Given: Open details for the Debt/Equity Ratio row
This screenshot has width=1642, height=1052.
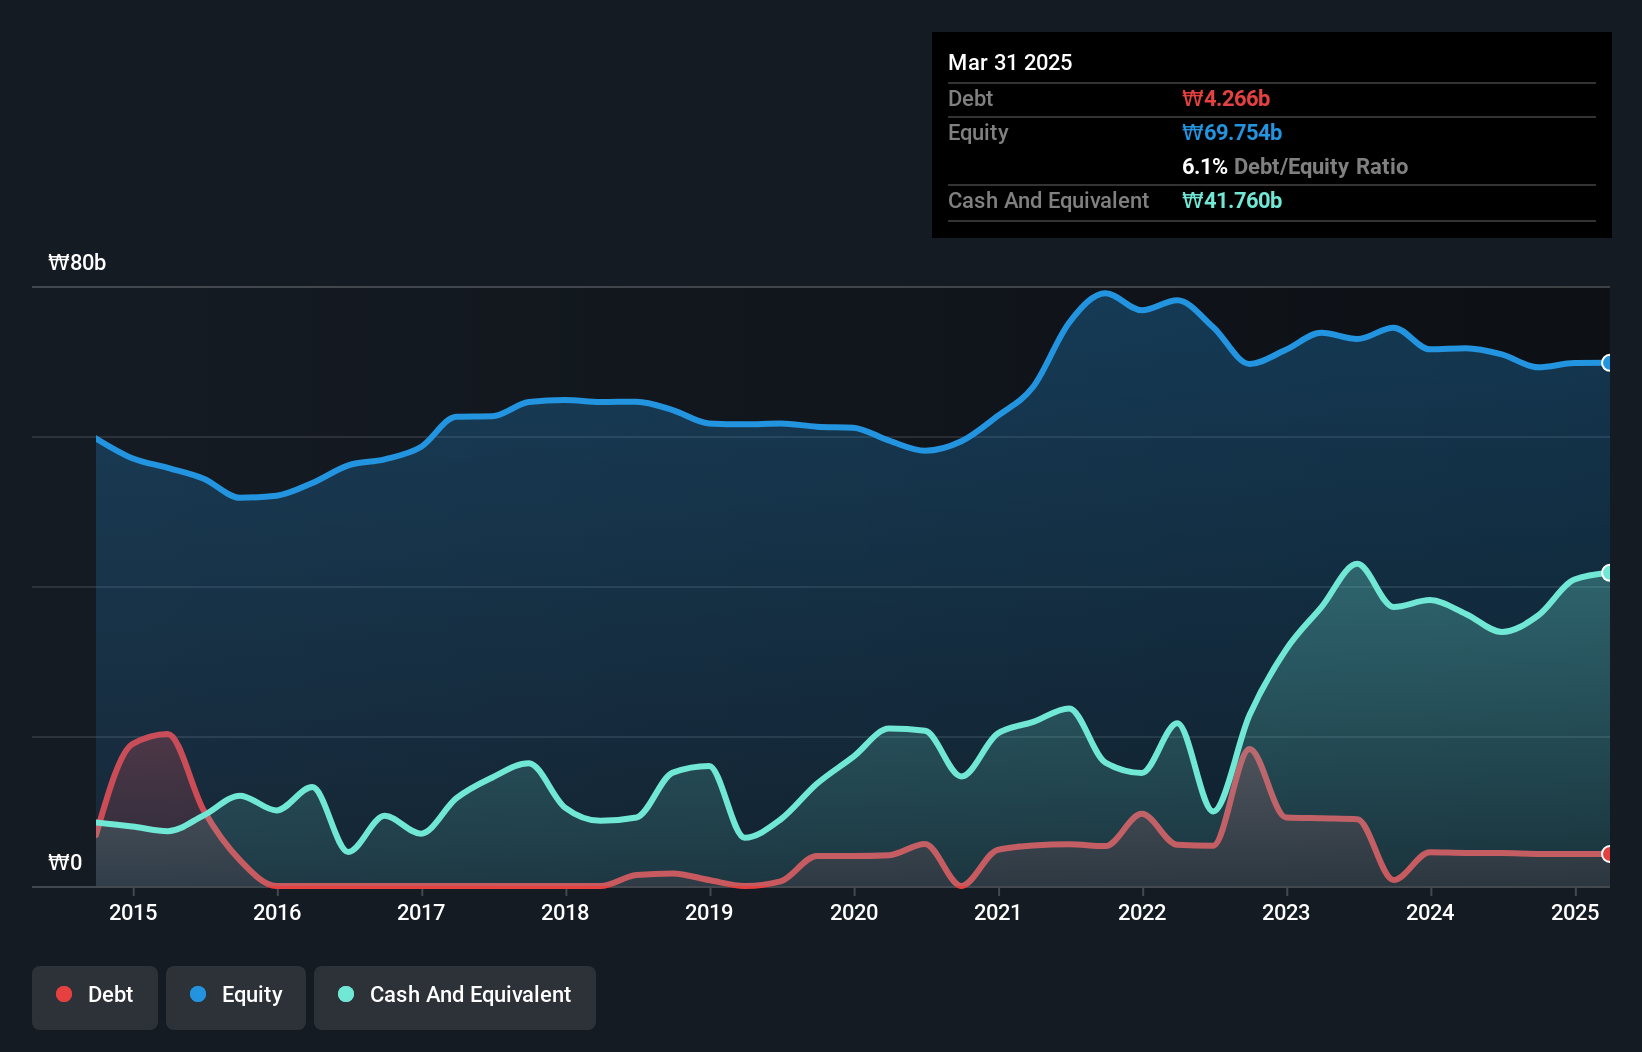Looking at the screenshot, I should (x=1295, y=166).
